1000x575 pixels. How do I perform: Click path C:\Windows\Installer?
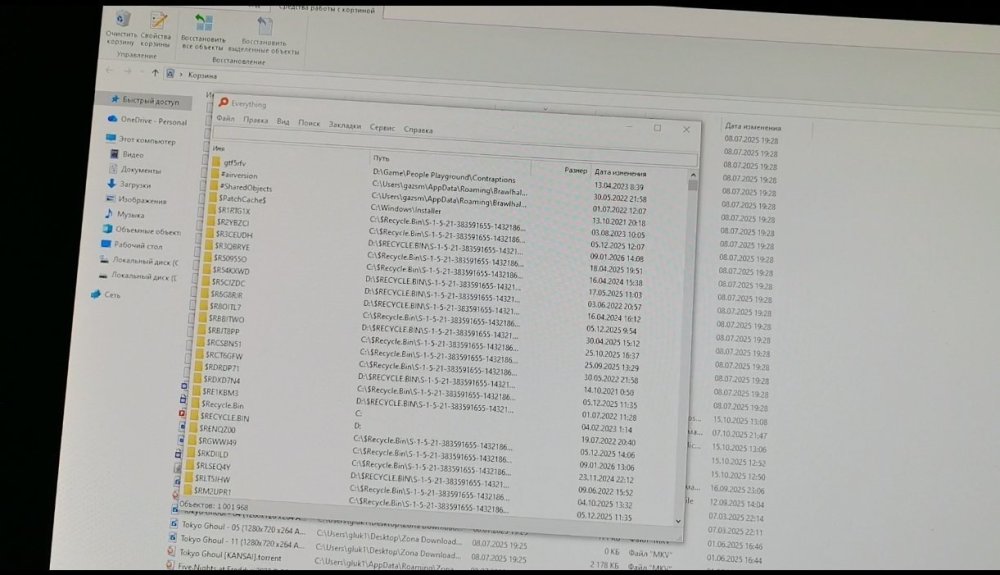[406, 209]
